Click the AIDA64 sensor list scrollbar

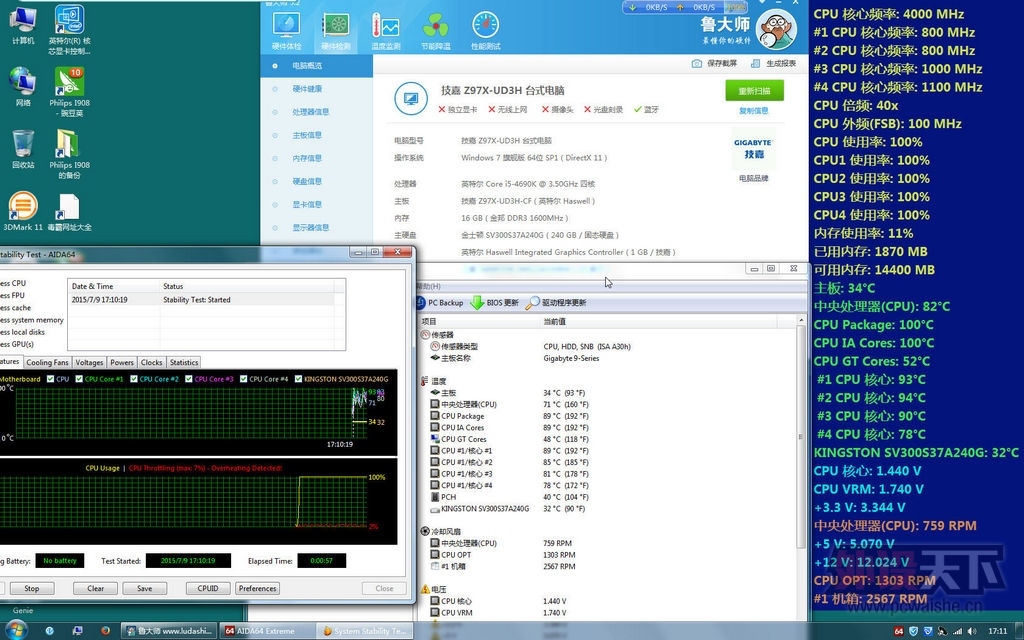(801, 437)
